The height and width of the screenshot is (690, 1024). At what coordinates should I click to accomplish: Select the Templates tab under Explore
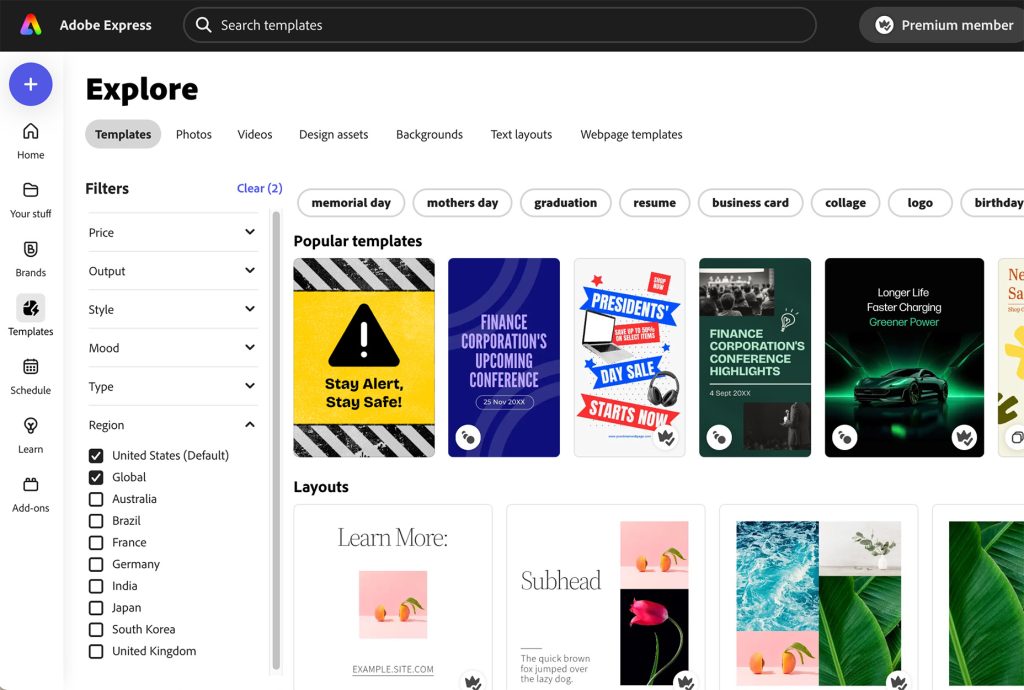tap(123, 134)
